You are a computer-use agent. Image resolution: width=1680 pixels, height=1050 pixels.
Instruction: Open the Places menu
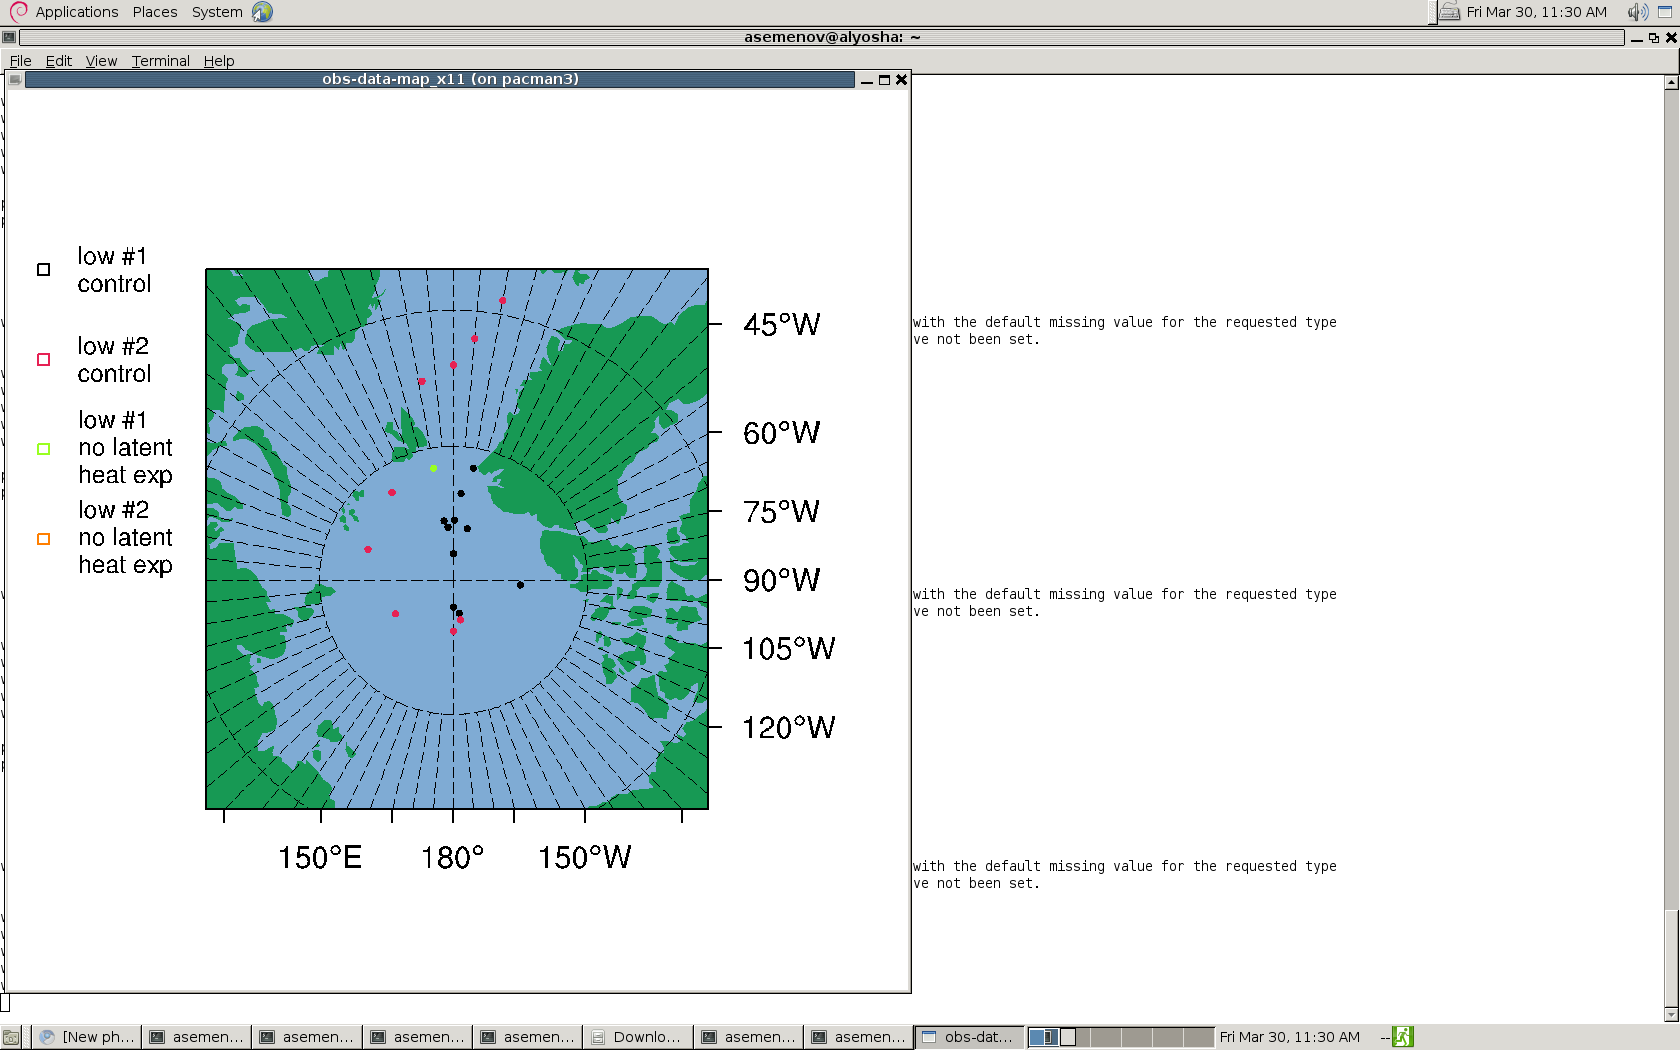[x=155, y=12]
